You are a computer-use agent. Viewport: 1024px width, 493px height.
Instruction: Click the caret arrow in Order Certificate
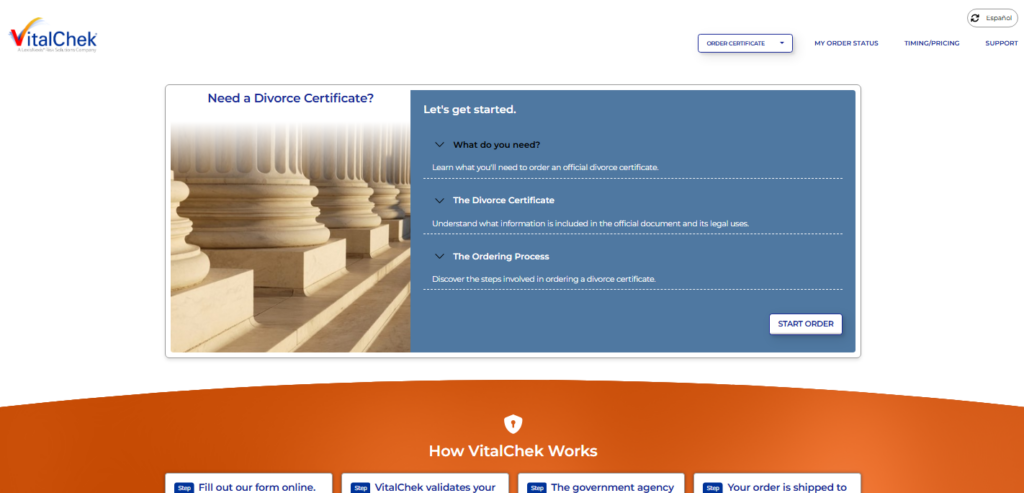point(781,43)
